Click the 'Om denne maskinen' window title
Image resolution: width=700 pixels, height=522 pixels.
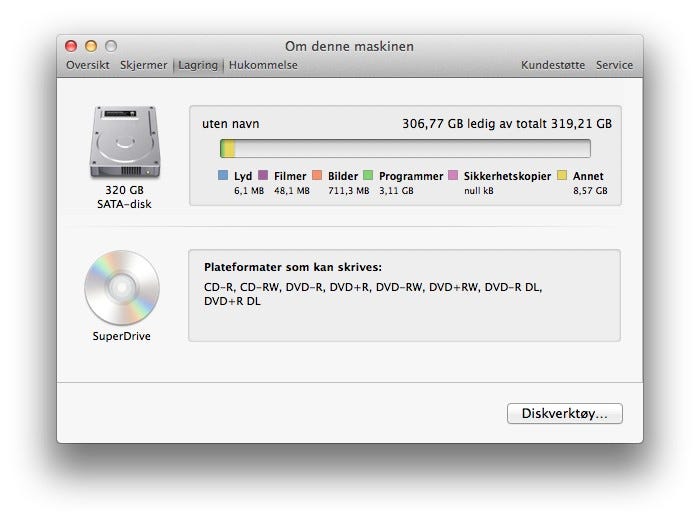coord(350,46)
